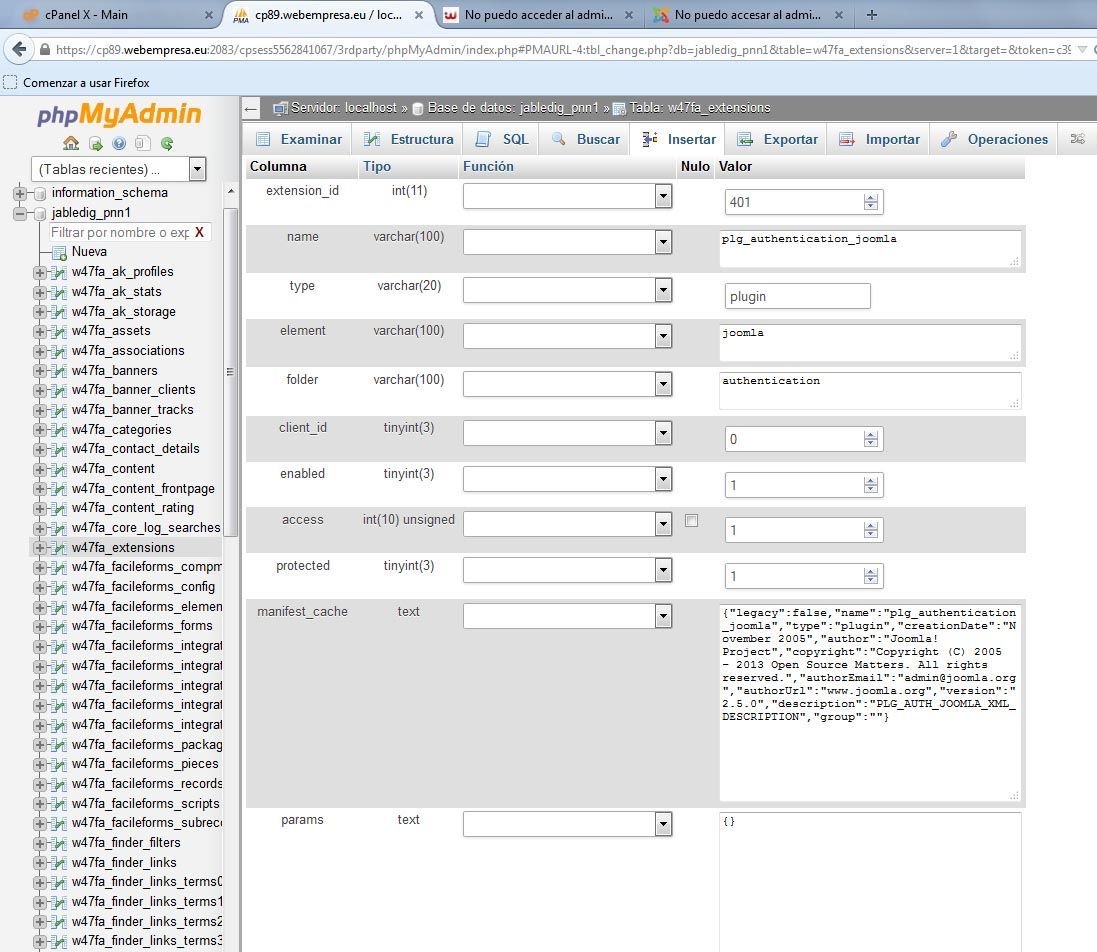Open the function dropdown for the type column
Image resolution: width=1097 pixels, height=952 pixels.
point(567,290)
